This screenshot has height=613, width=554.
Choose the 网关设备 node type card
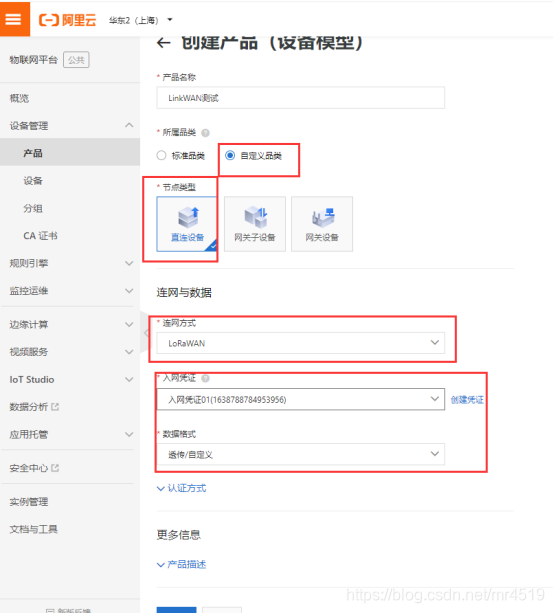point(322,224)
